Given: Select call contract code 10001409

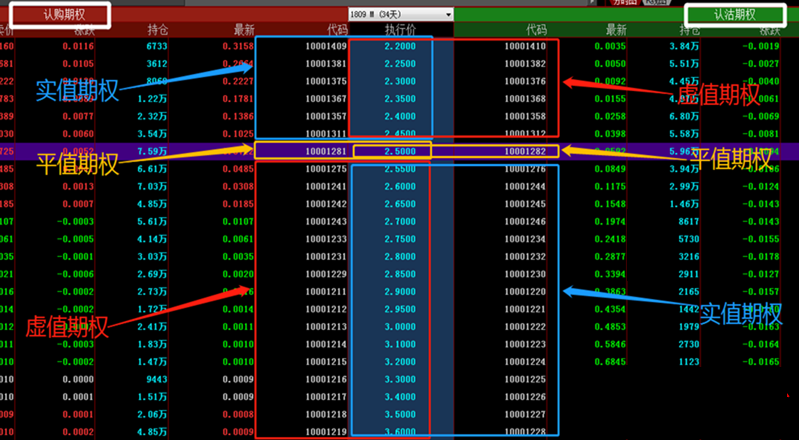Looking at the screenshot, I should click(x=326, y=46).
